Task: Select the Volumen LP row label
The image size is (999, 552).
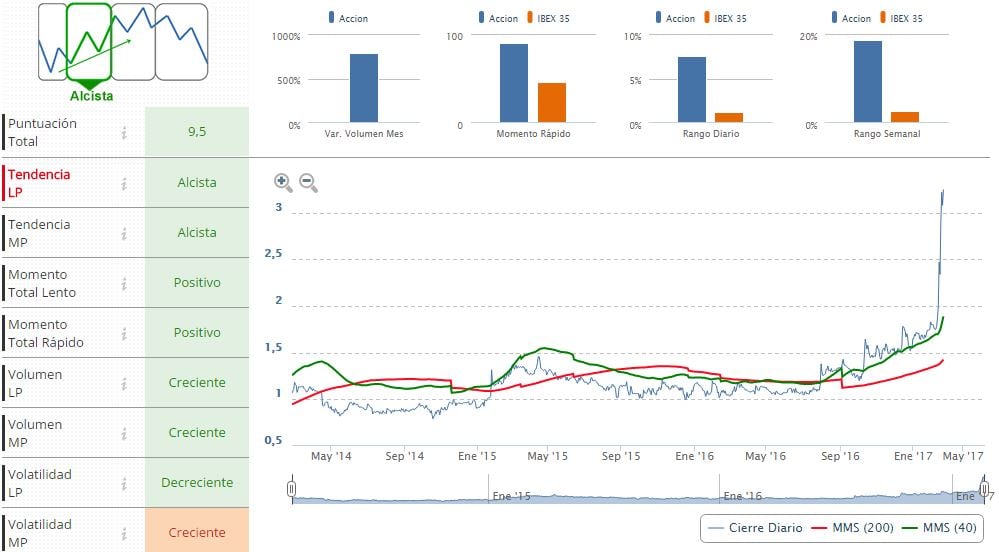Action: (x=35, y=384)
